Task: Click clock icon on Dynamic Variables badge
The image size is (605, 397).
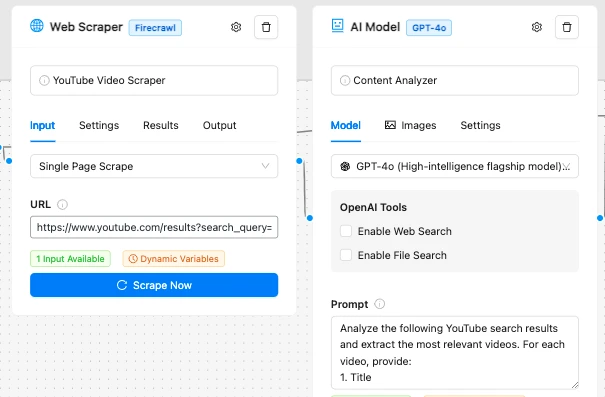Action: [133, 258]
